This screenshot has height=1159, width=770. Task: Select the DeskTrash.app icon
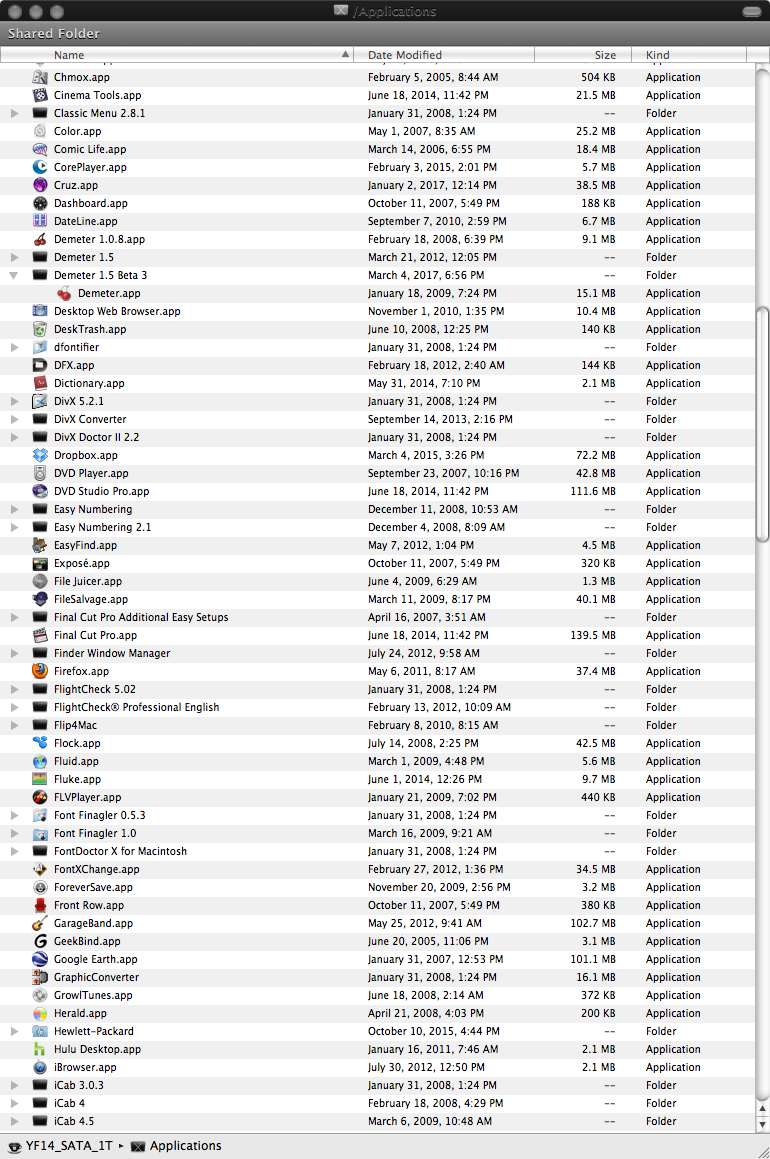[x=40, y=329]
